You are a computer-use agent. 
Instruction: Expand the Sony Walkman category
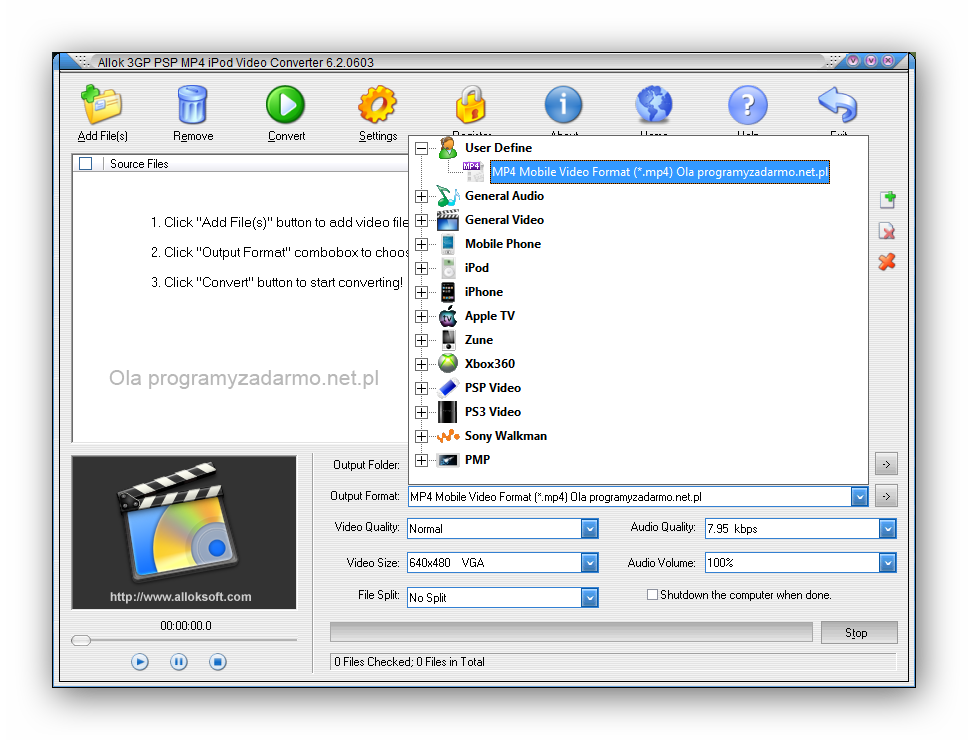coord(422,436)
